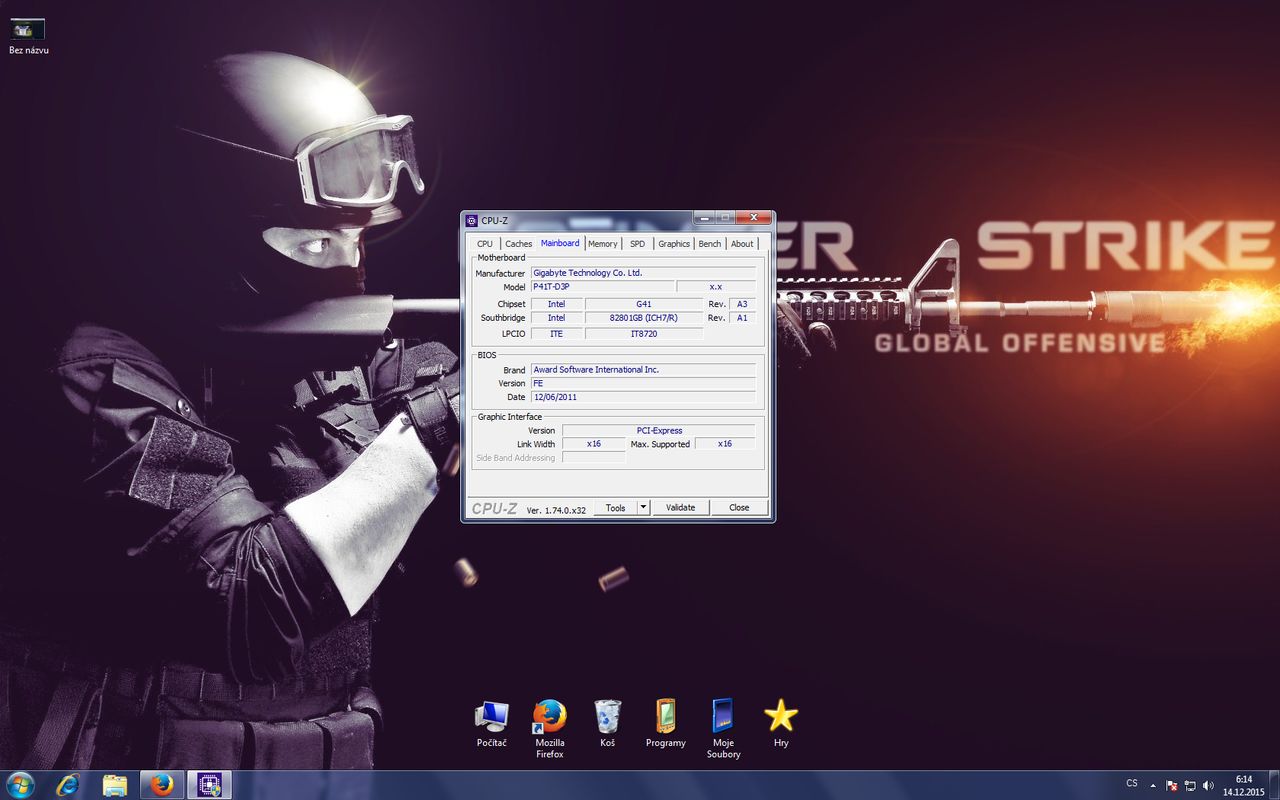Click the PCI-Express version field

click(659, 430)
